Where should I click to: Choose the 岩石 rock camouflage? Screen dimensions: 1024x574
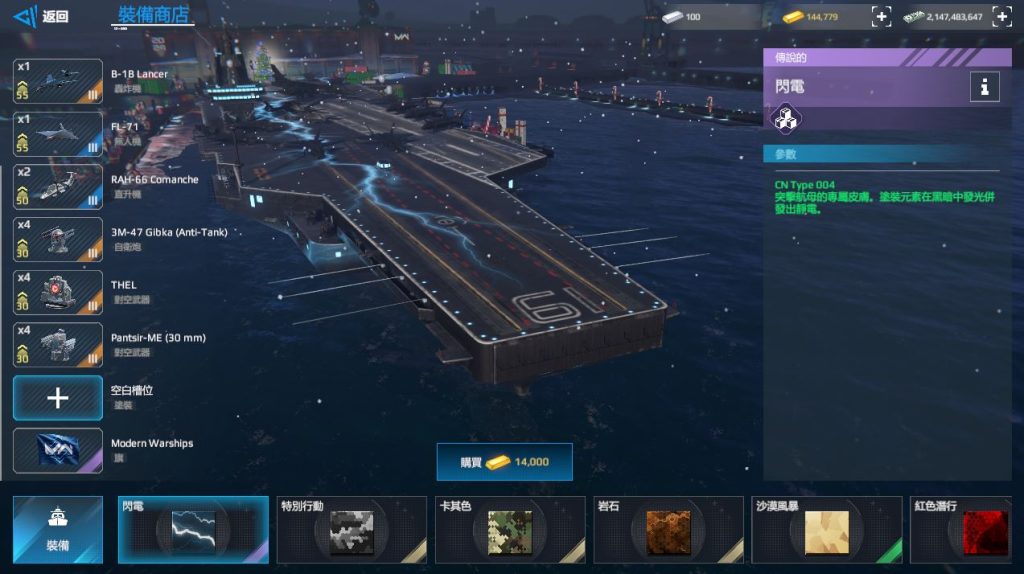pyautogui.click(x=668, y=530)
